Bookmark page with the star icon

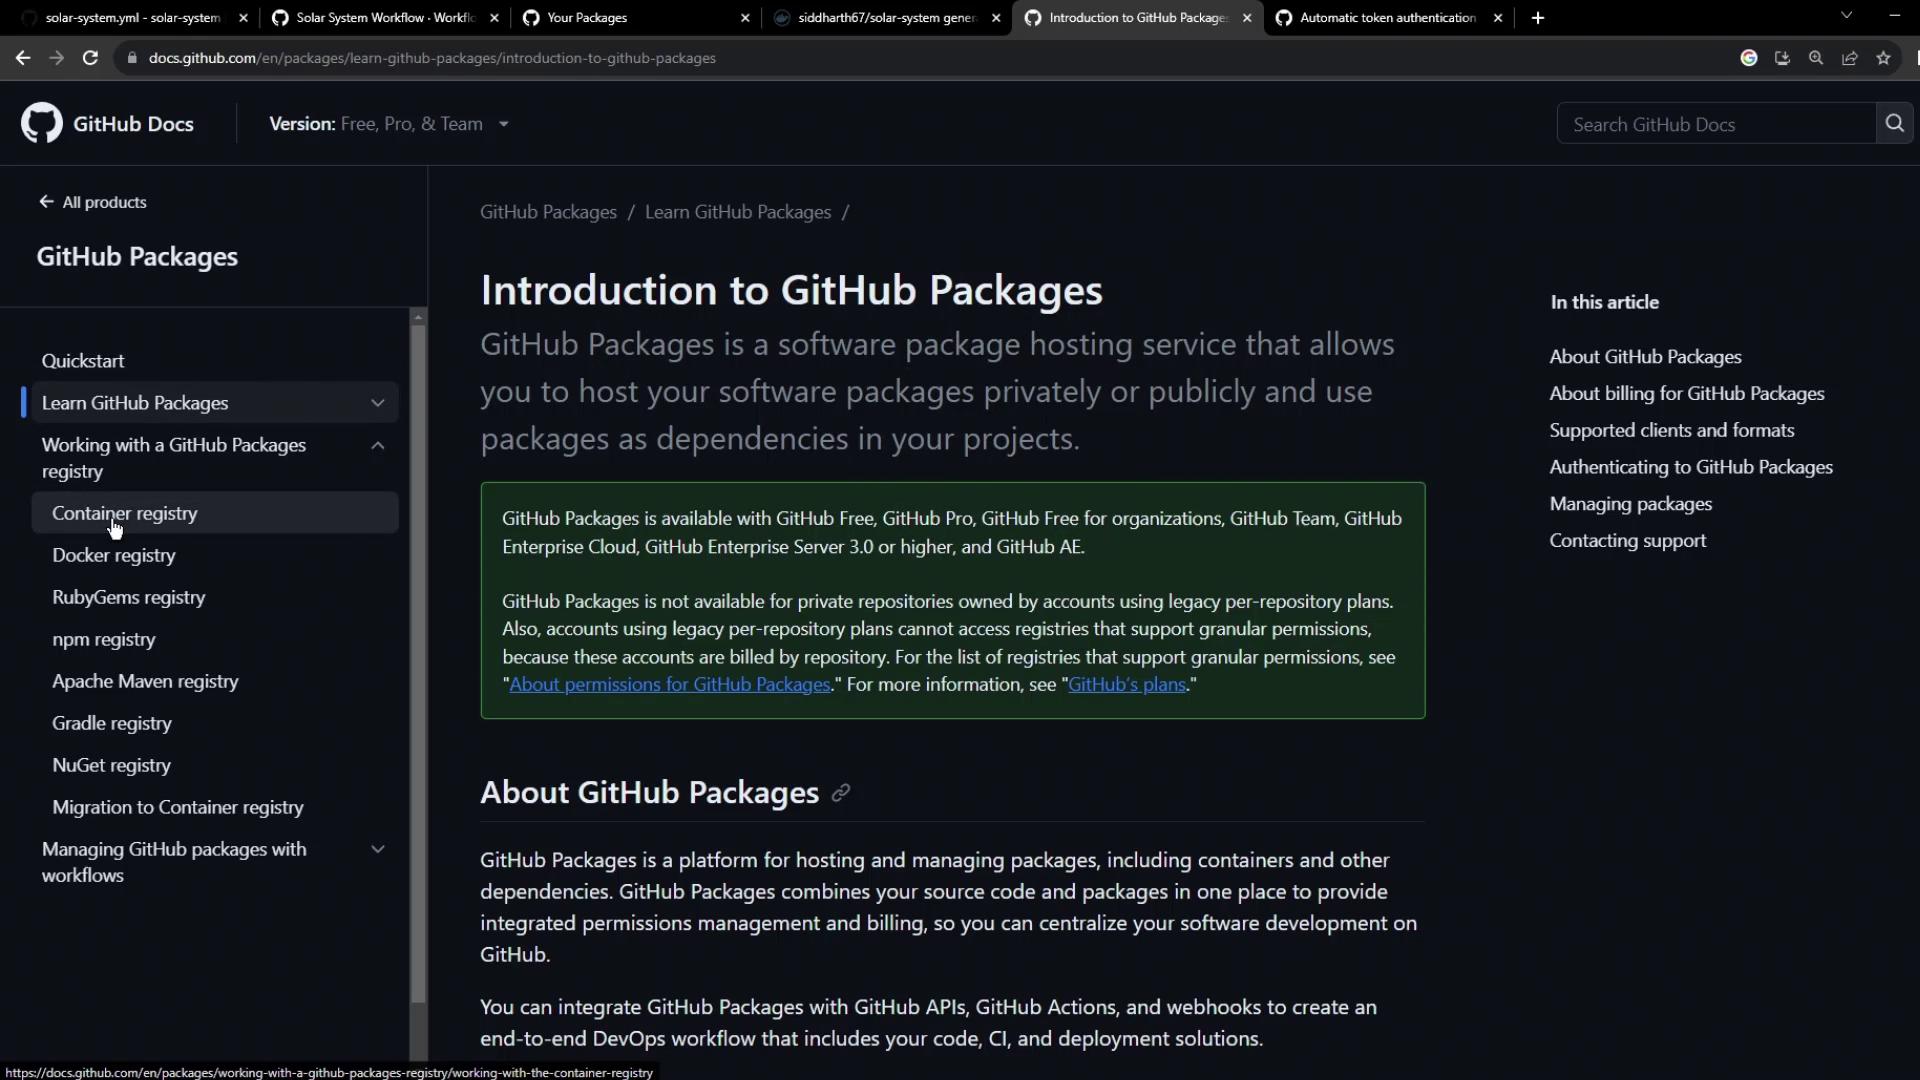click(x=1884, y=58)
